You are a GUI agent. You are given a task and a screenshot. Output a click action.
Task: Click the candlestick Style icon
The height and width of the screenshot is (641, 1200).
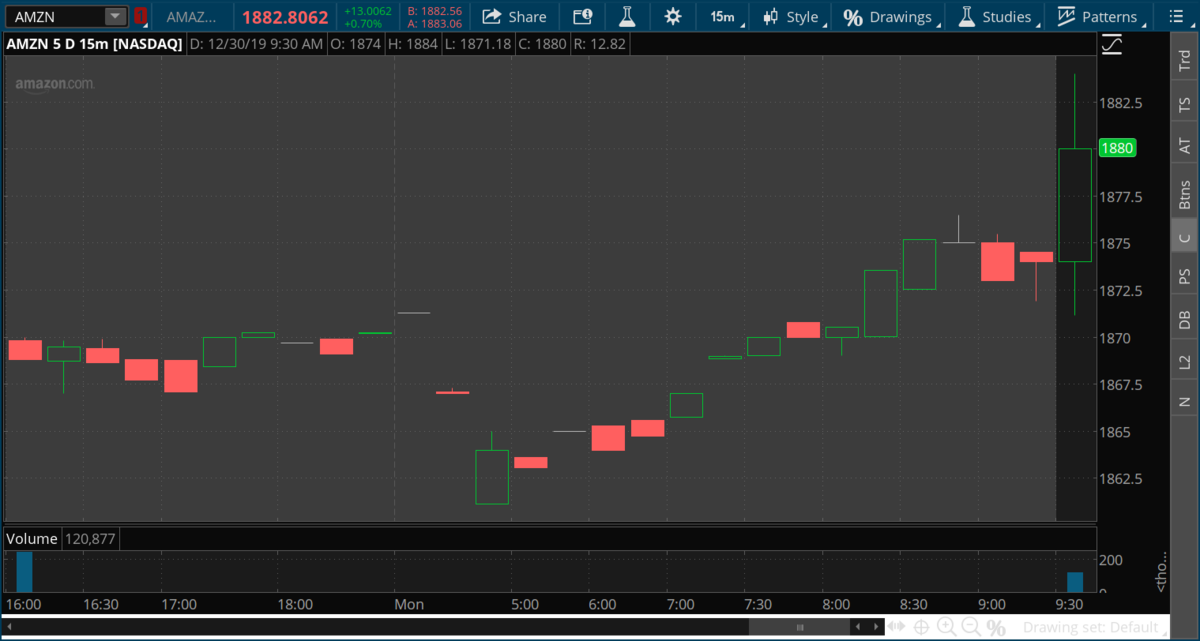click(x=771, y=16)
